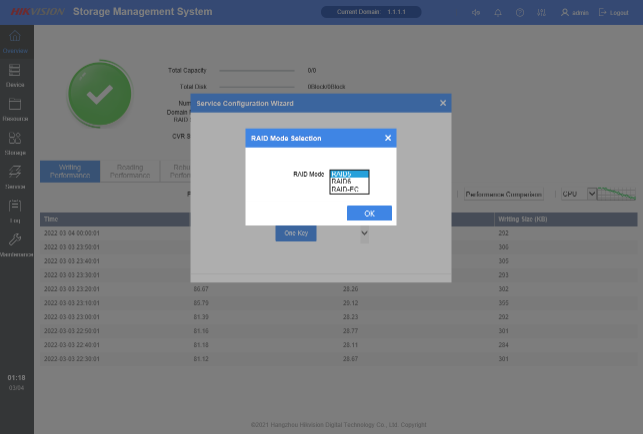The height and width of the screenshot is (434, 643).
Task: Click the alarm bell icon in header
Action: 497,12
